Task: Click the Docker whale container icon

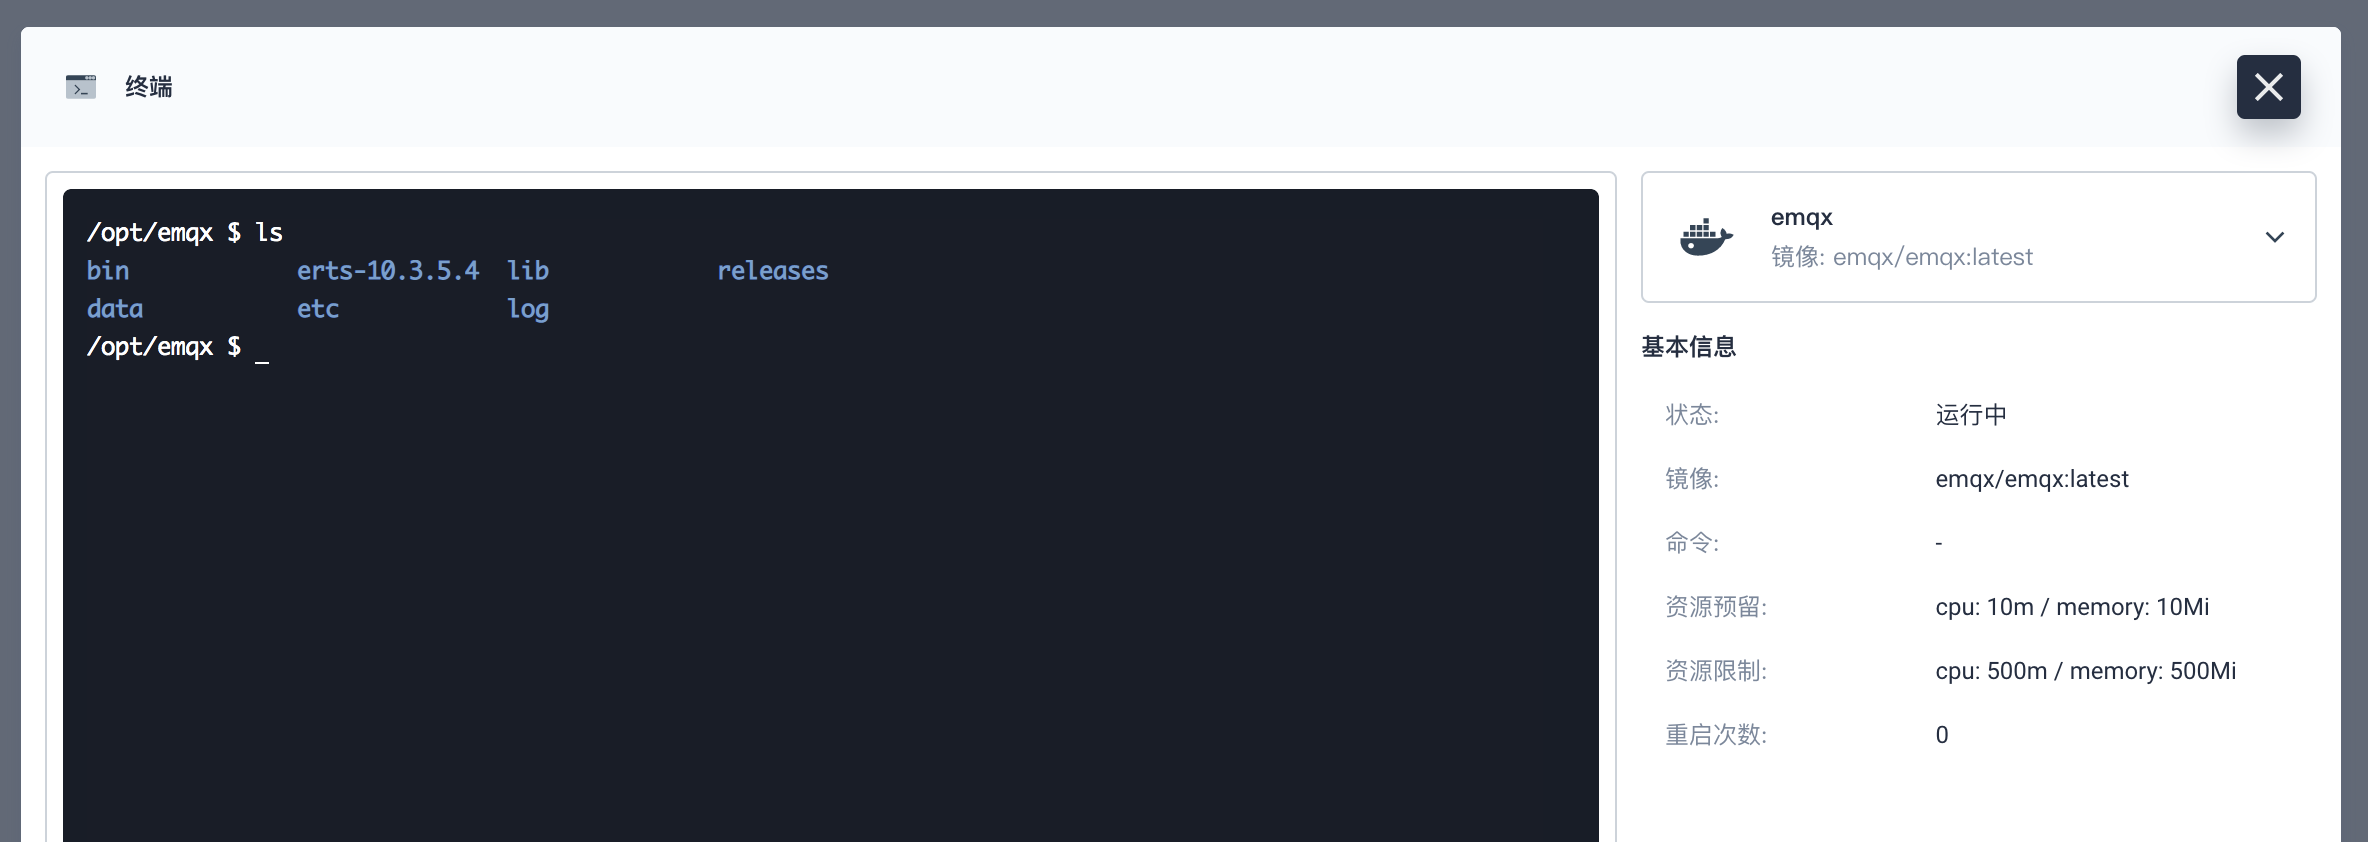Action: [x=1706, y=237]
